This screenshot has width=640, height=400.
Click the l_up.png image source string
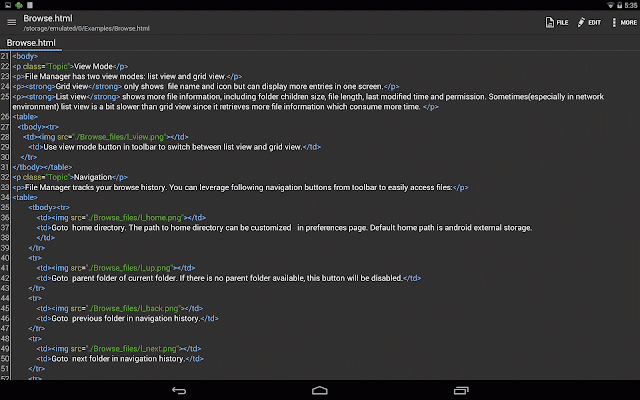pyautogui.click(x=130, y=268)
